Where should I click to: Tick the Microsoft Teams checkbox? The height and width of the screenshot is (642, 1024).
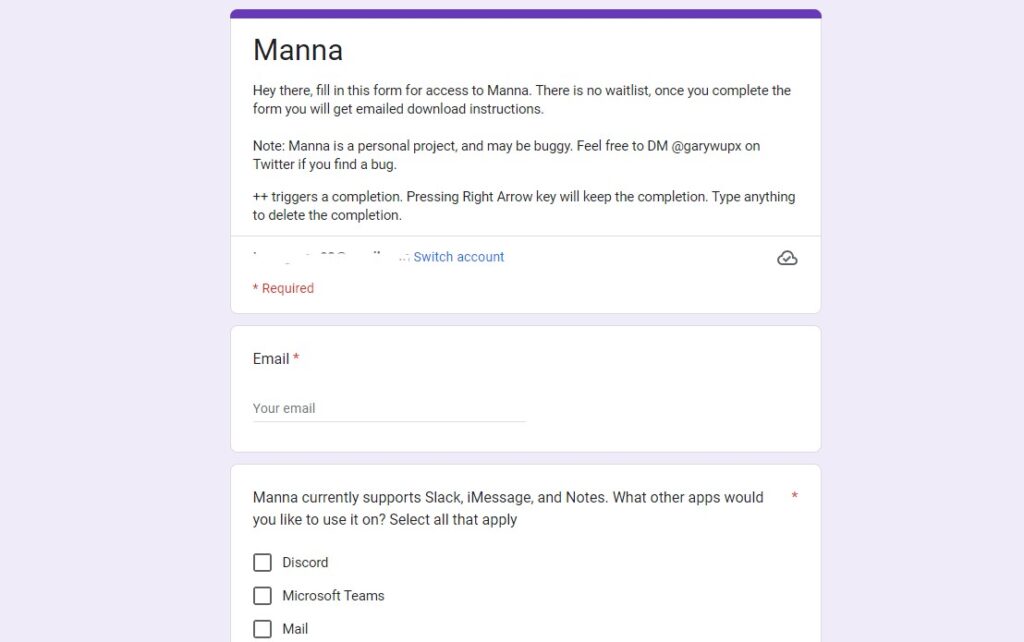coord(262,596)
